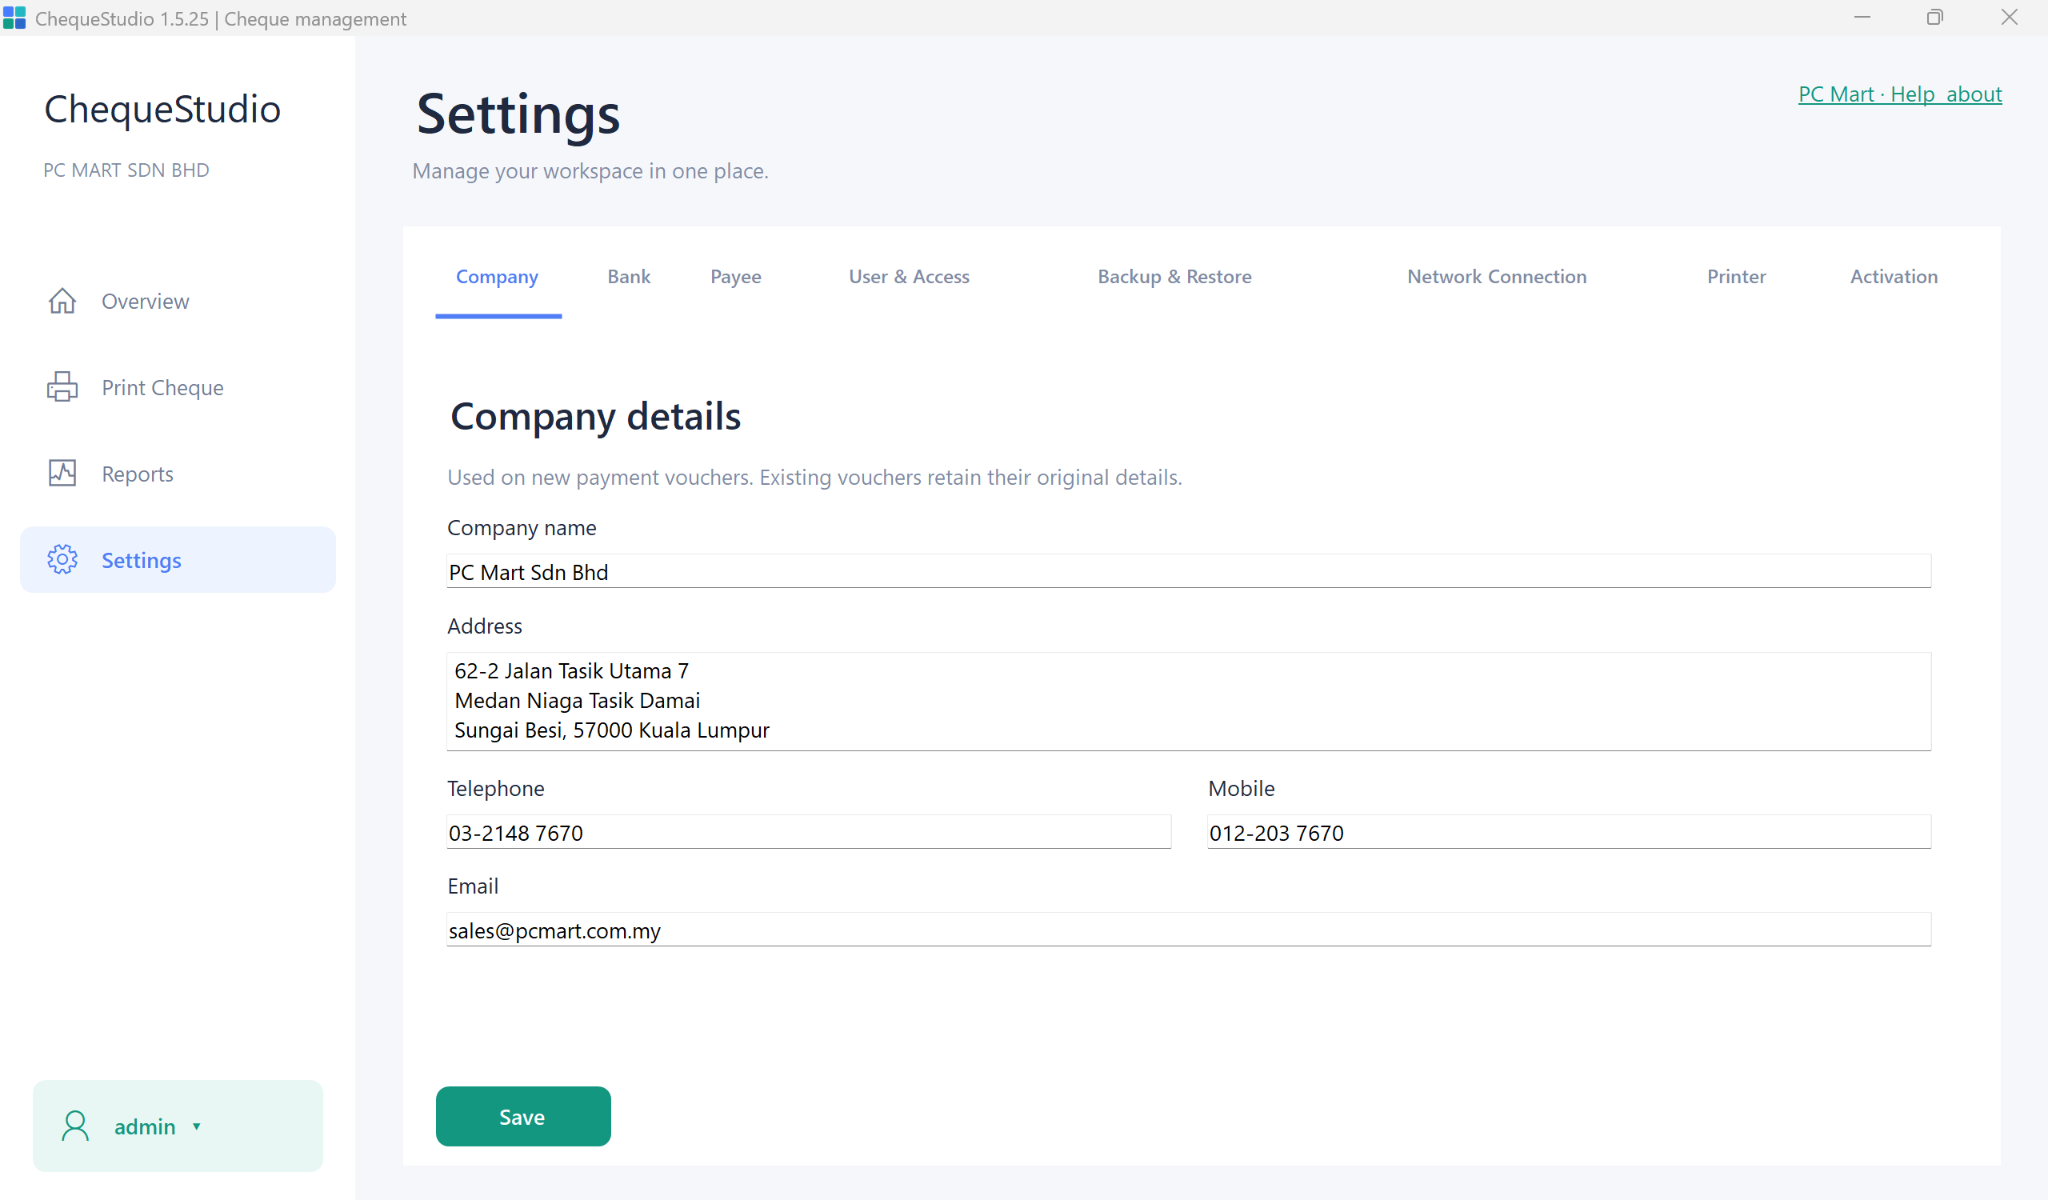Open the Network Connection tab

pos(1497,277)
